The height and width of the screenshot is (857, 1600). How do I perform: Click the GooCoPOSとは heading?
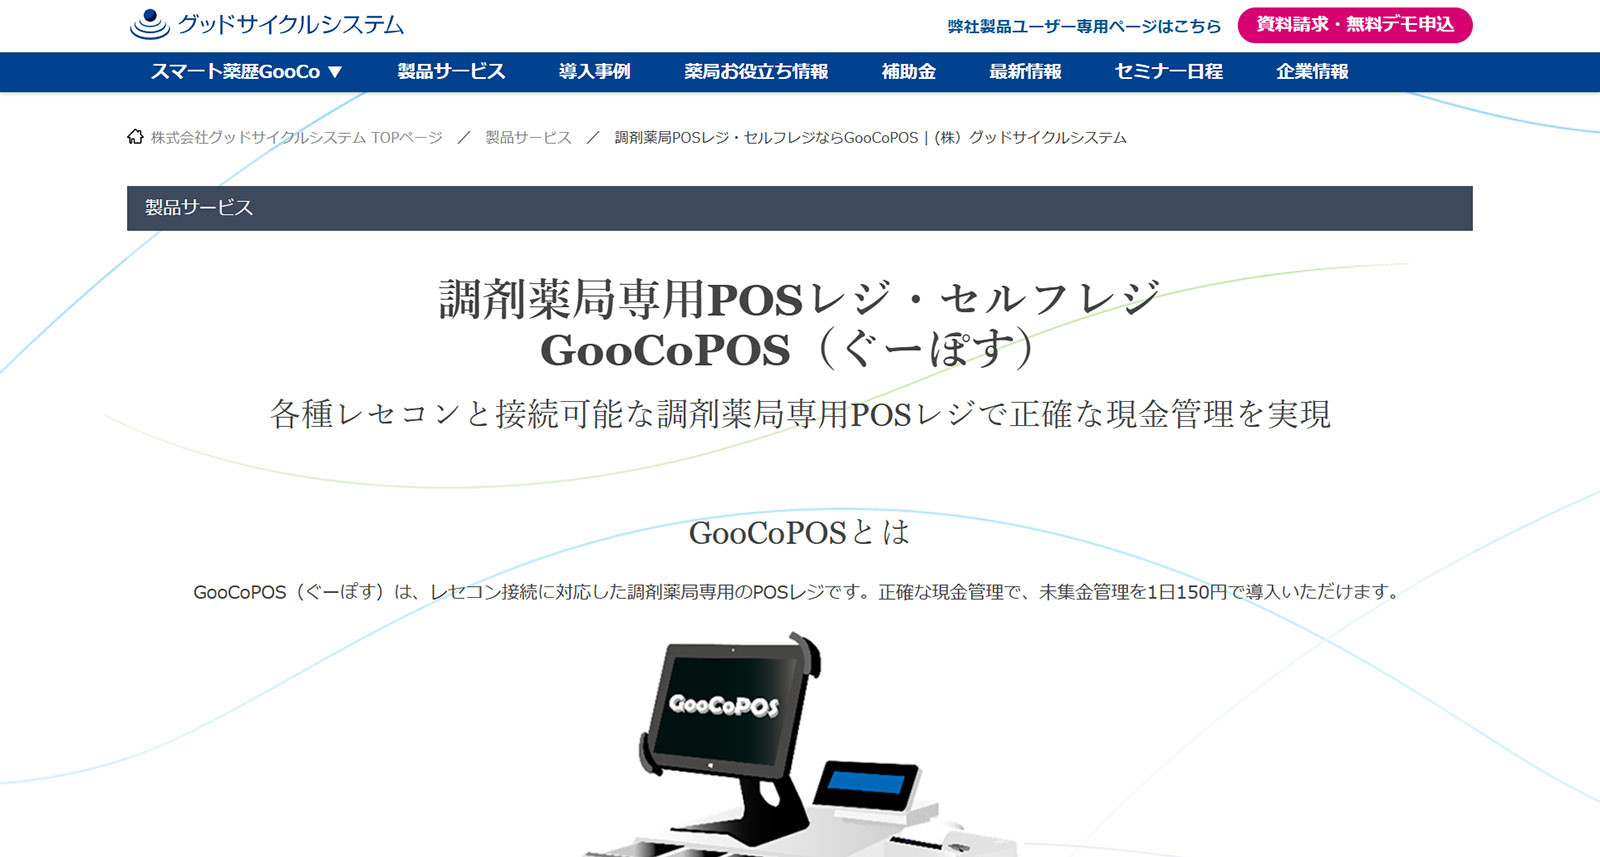click(800, 532)
